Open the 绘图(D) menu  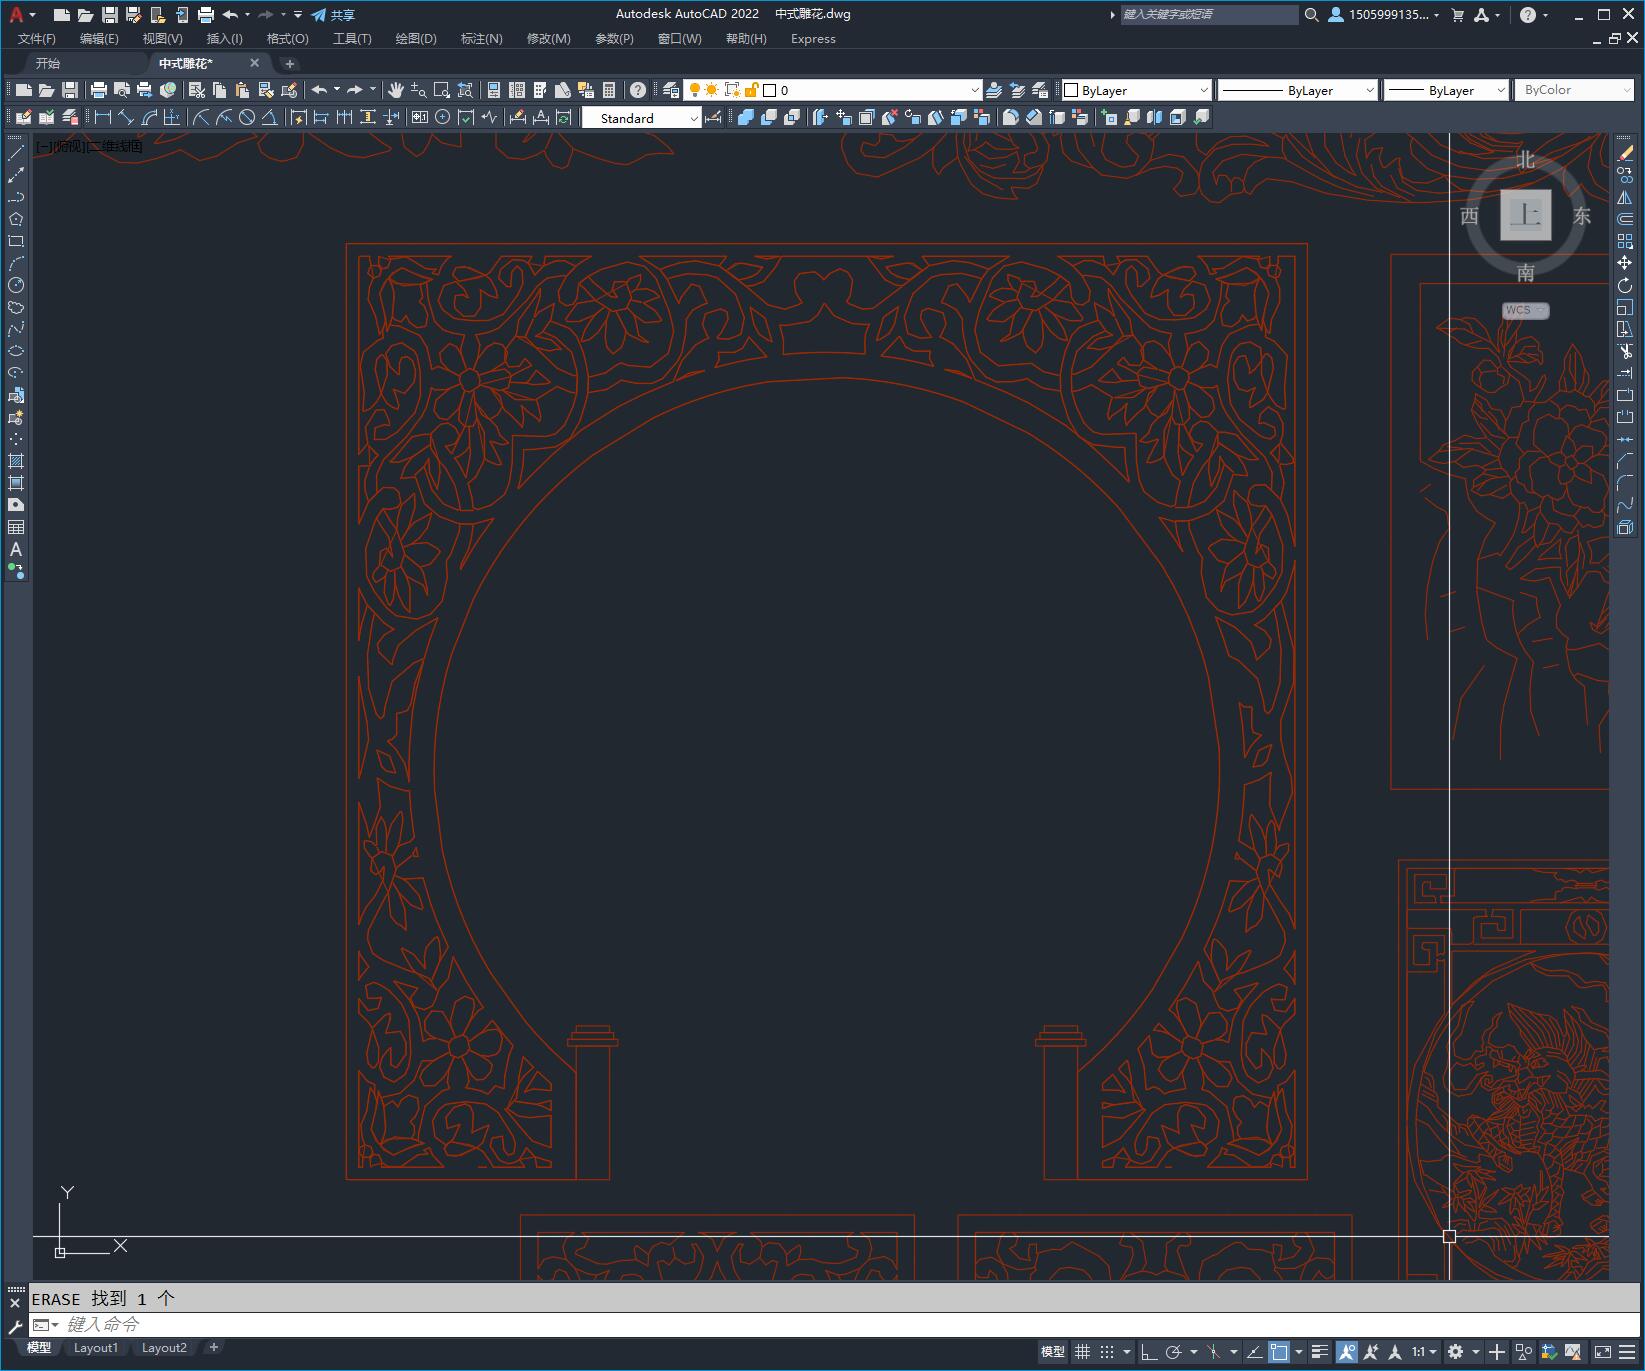point(416,39)
